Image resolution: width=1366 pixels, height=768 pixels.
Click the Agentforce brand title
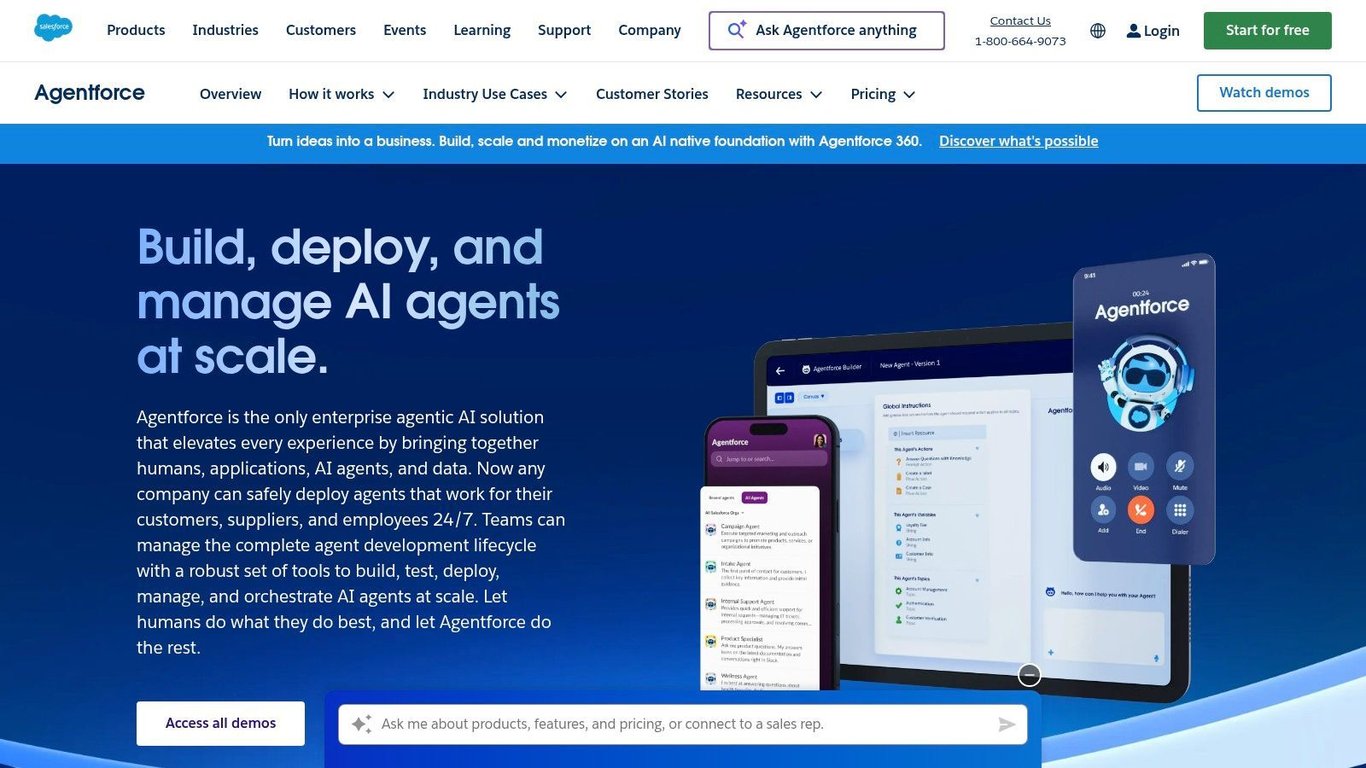[x=90, y=93]
